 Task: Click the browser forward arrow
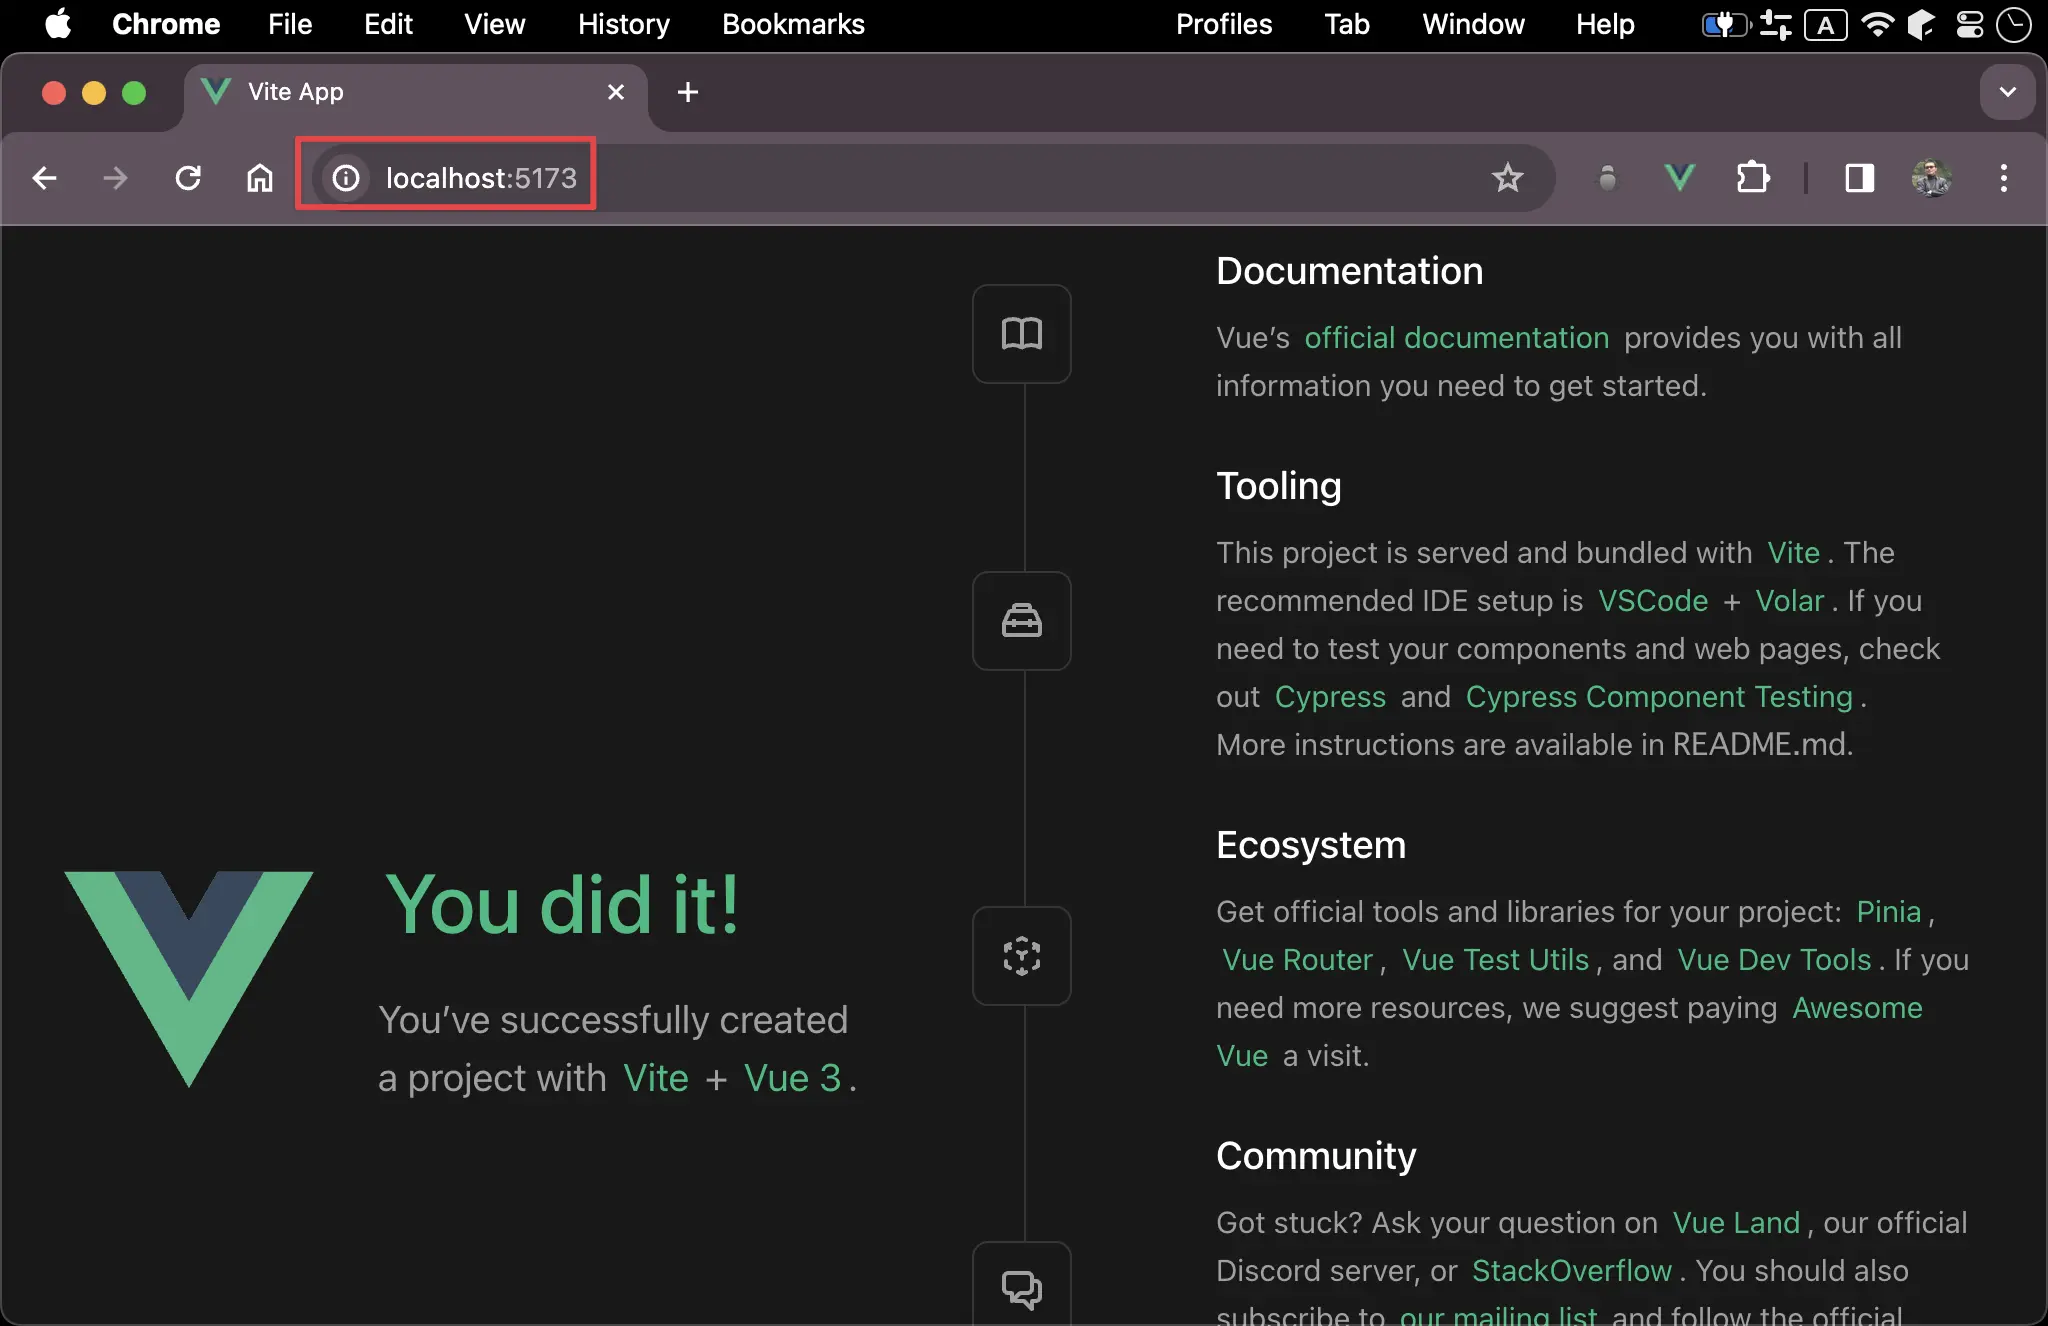[116, 178]
